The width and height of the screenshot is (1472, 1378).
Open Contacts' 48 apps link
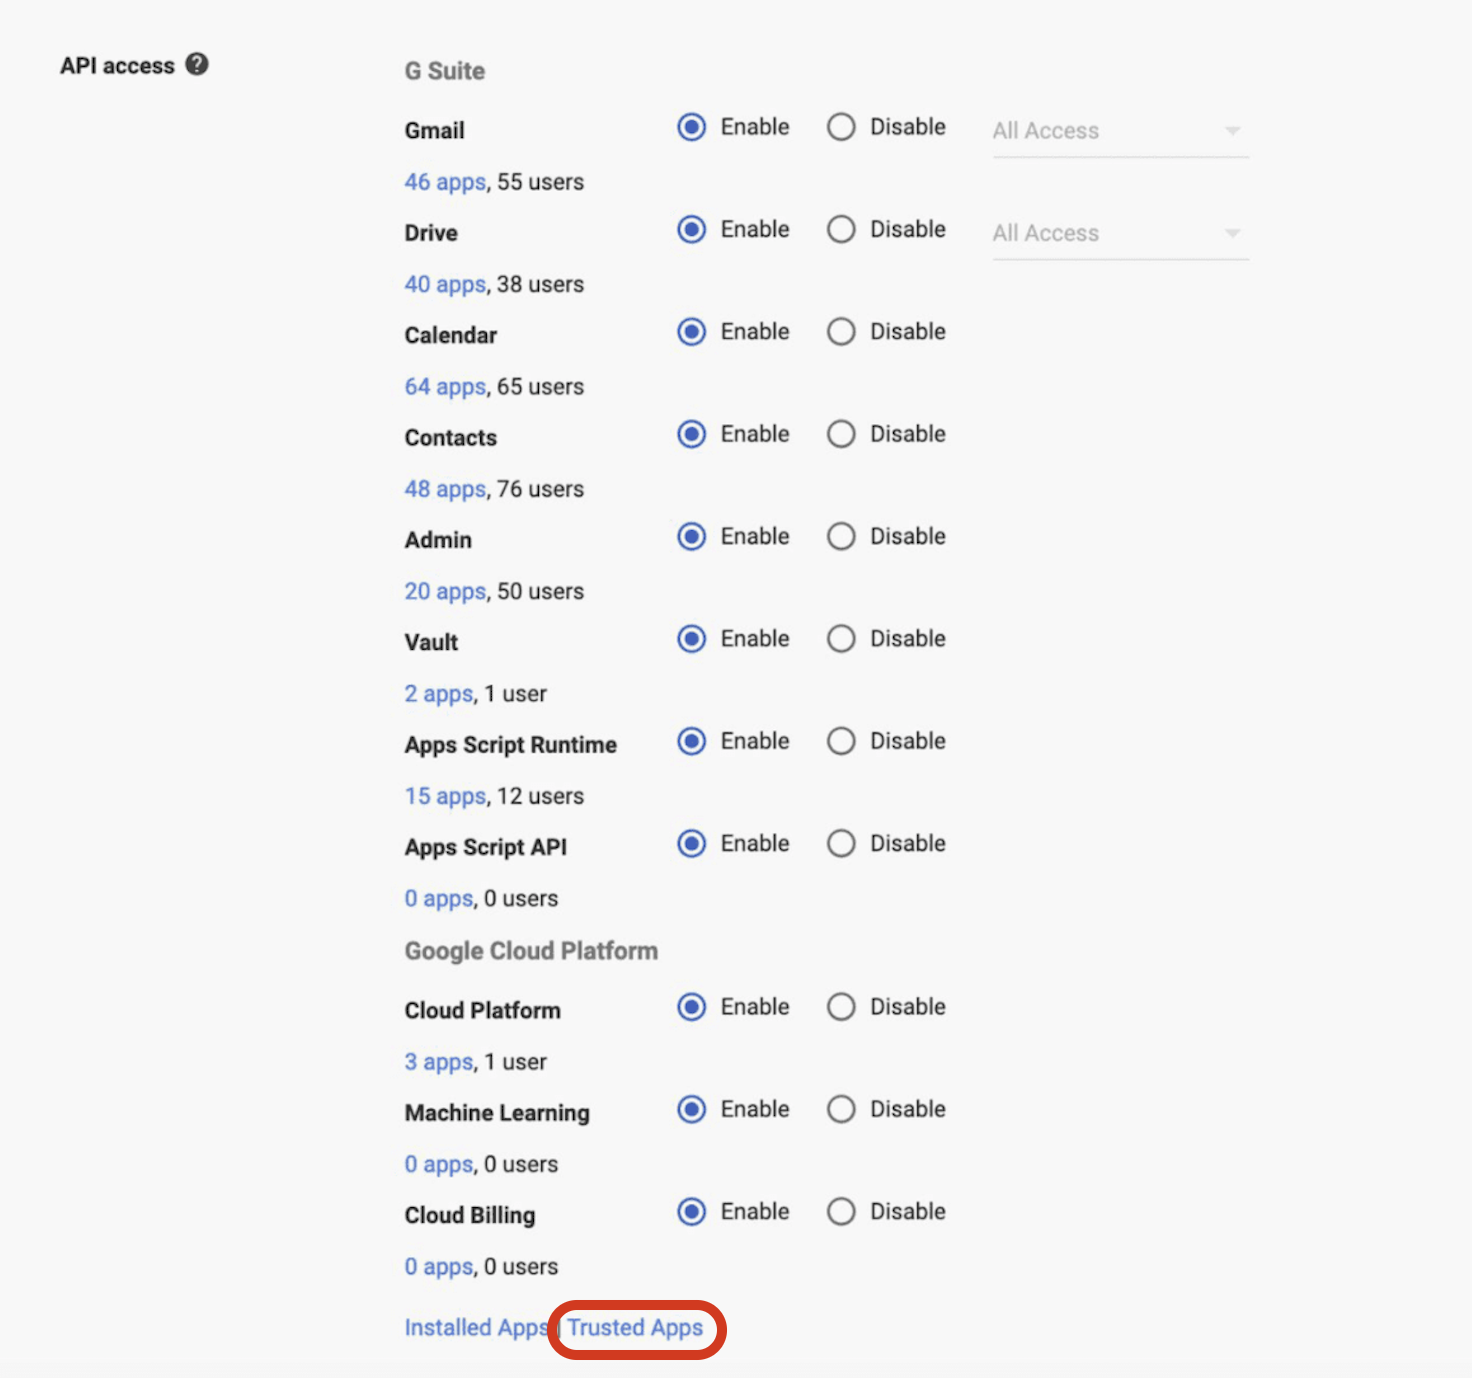pyautogui.click(x=445, y=489)
